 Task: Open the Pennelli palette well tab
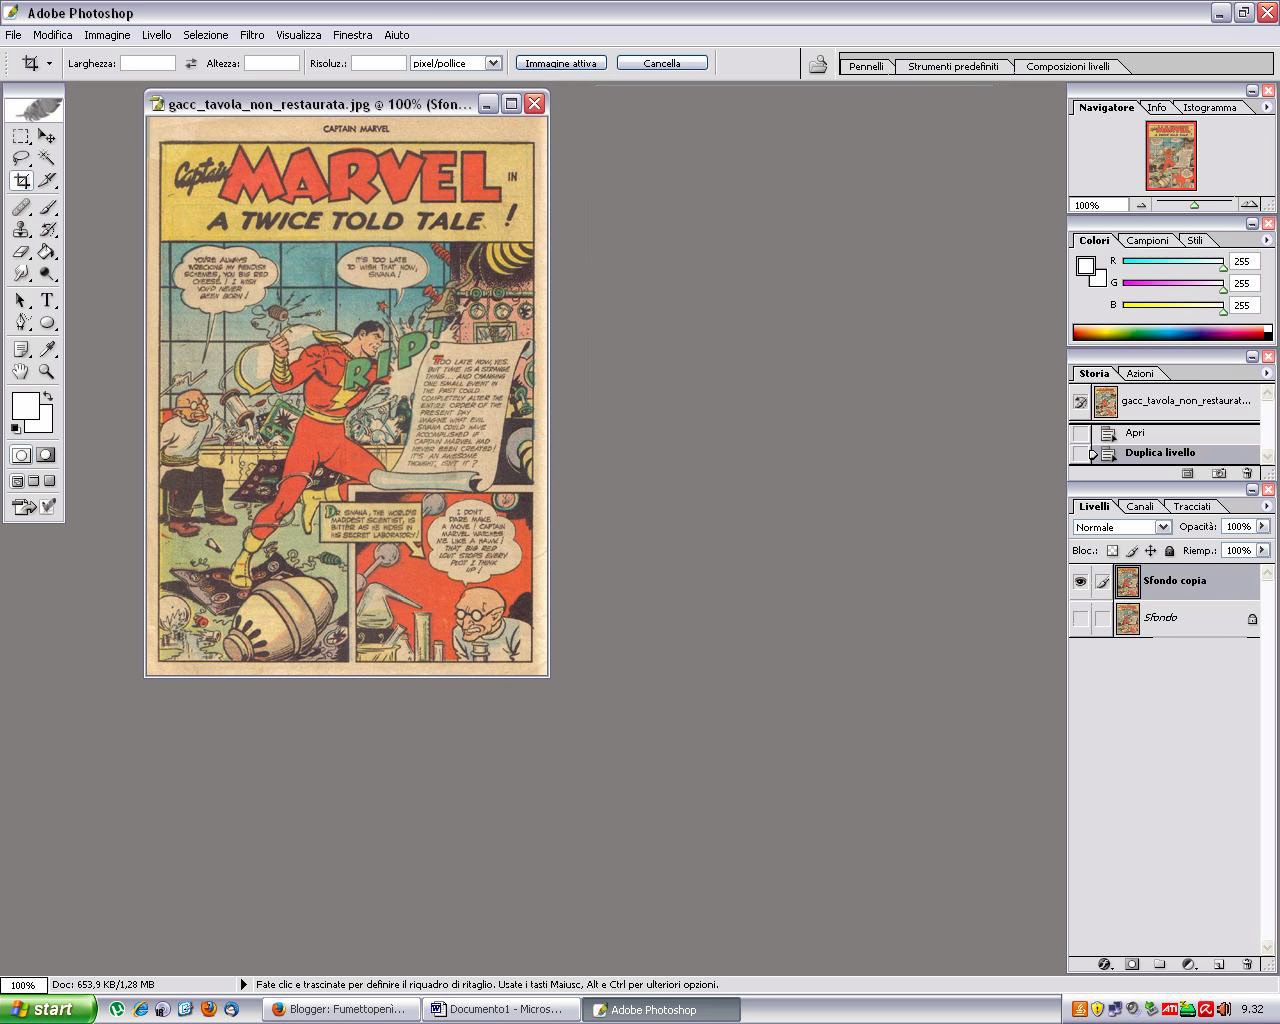tap(866, 66)
